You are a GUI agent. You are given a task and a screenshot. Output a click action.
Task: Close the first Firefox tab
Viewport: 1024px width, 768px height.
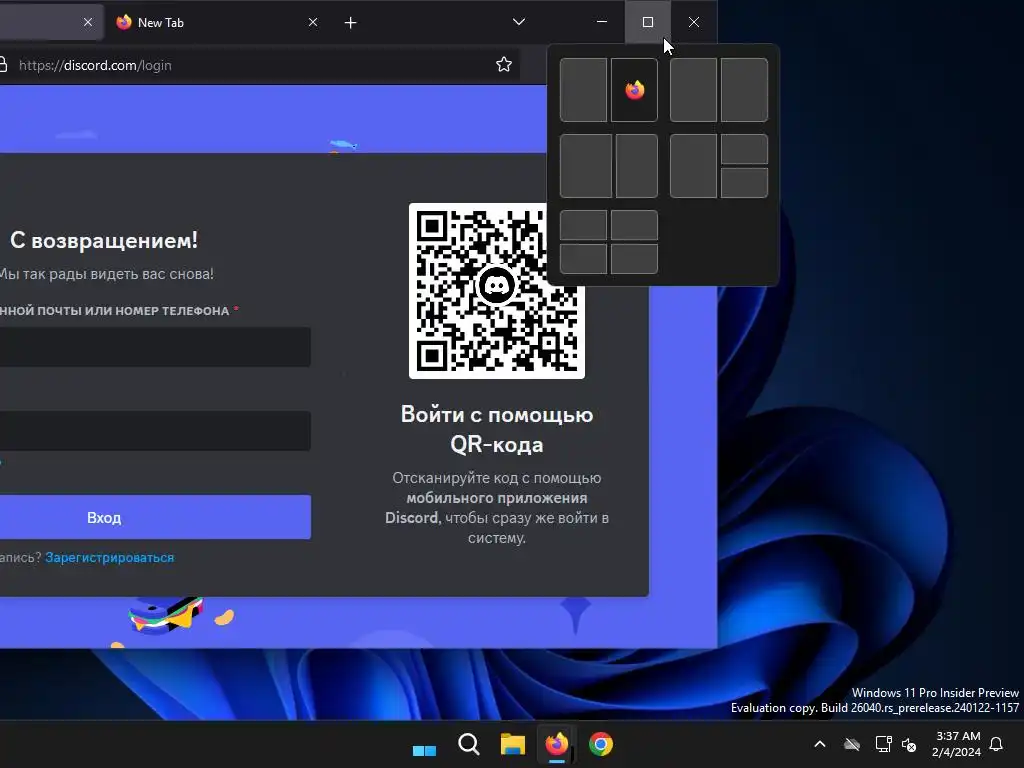coord(88,22)
